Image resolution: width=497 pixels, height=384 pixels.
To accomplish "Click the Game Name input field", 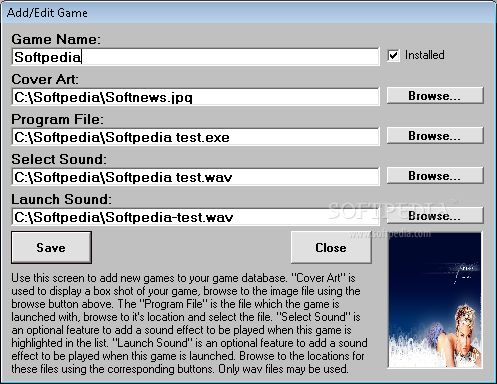I will (x=195, y=57).
